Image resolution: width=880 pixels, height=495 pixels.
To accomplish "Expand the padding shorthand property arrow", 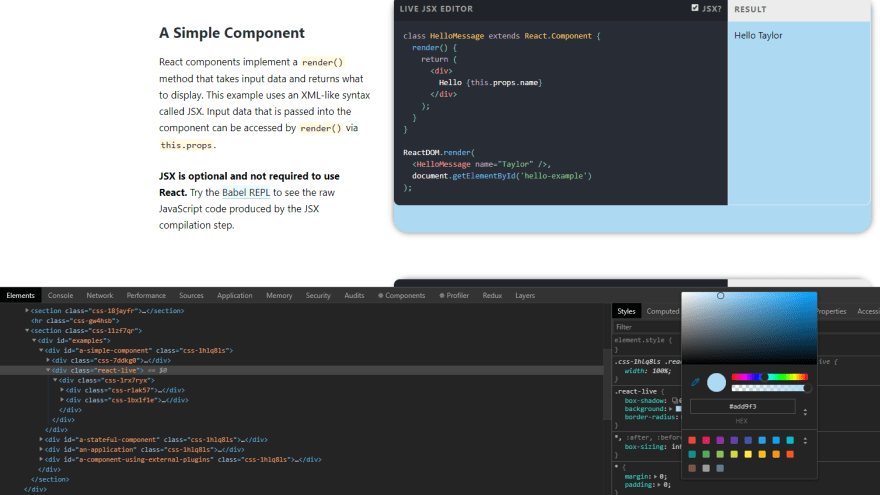I will click(x=659, y=485).
